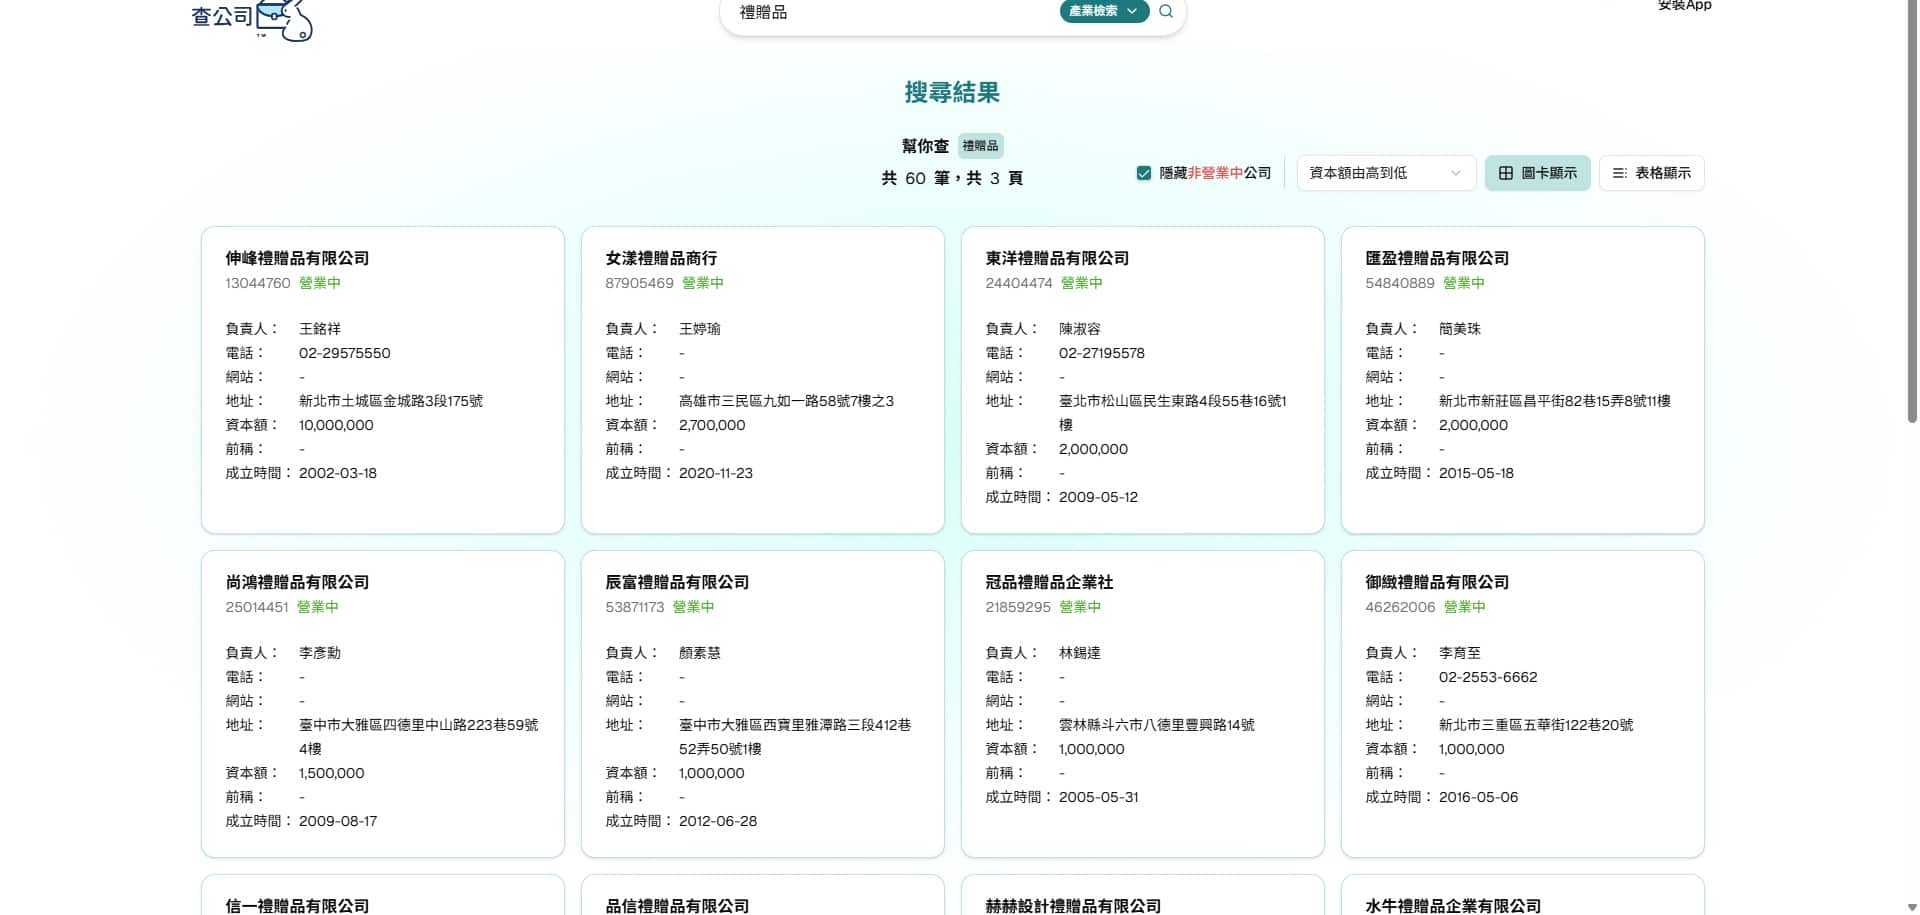Click address 新北市三重區五華街122巷20號

(x=1536, y=725)
